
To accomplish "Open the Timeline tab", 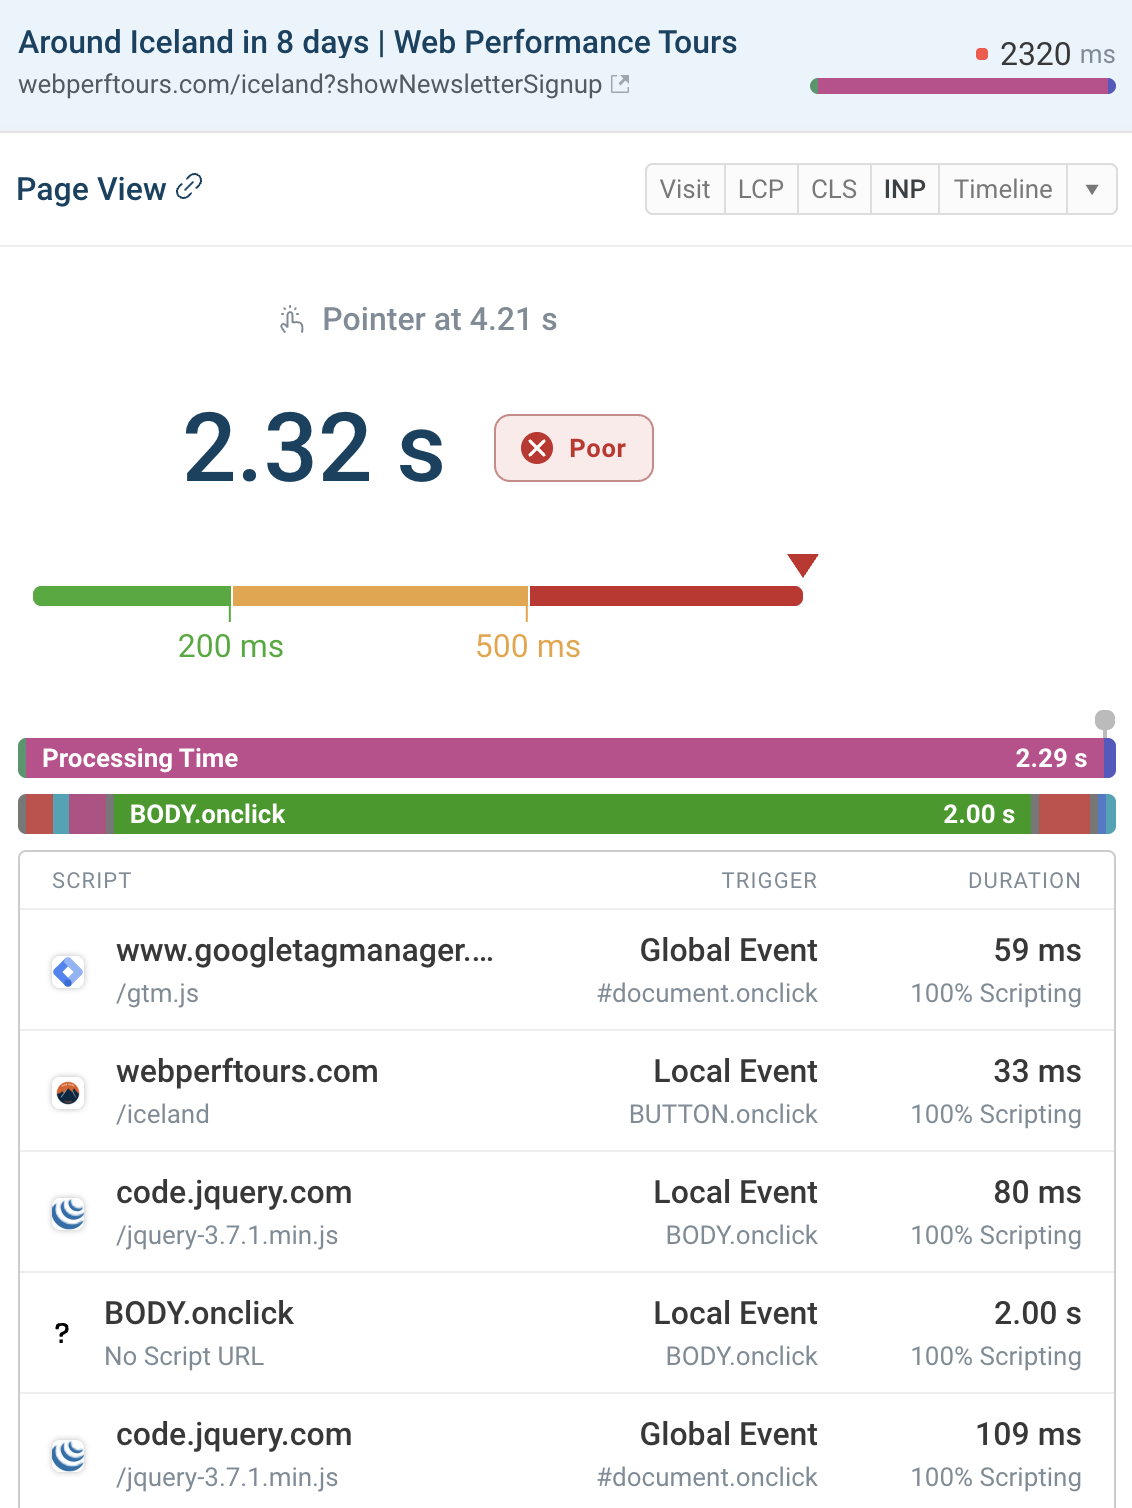I will click(x=1003, y=189).
